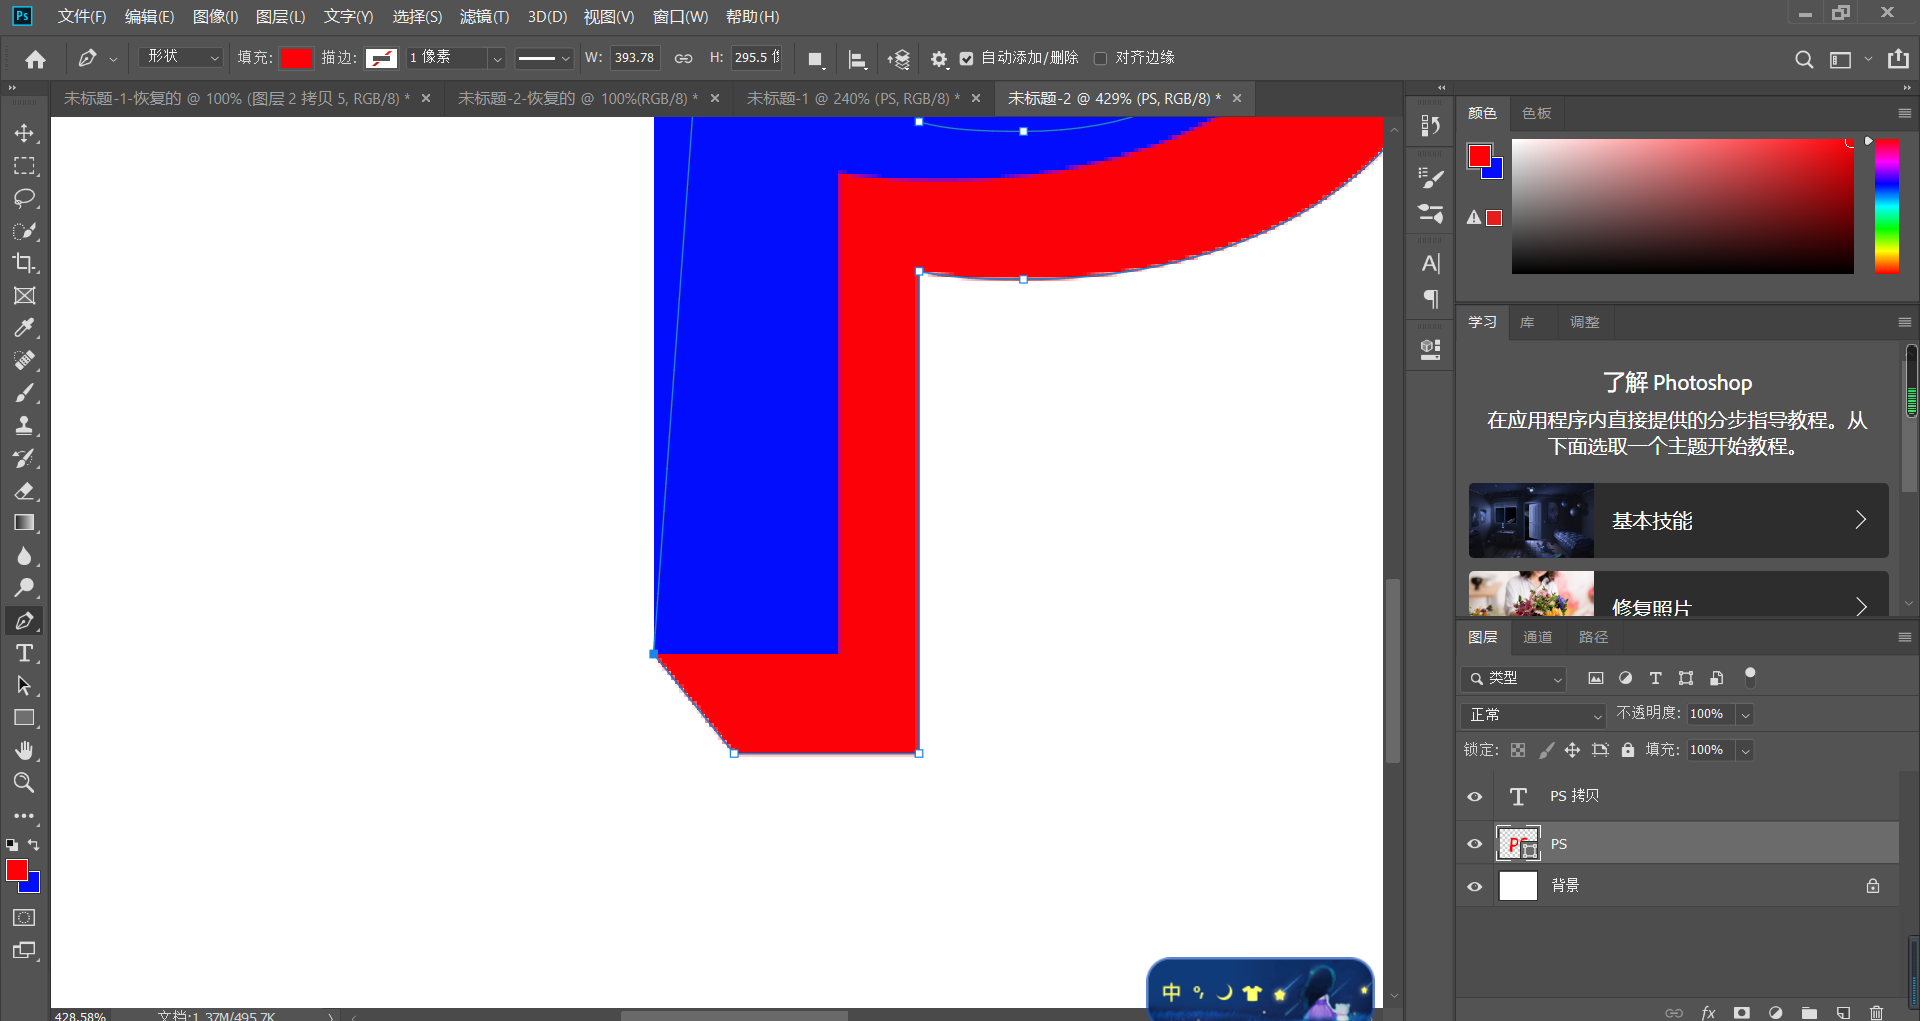The image size is (1920, 1021).
Task: Click the red 填充 color swatch
Action: pos(296,58)
